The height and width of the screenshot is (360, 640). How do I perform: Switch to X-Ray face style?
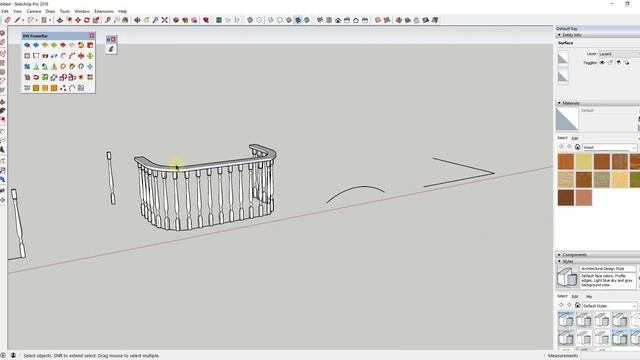pos(250,20)
